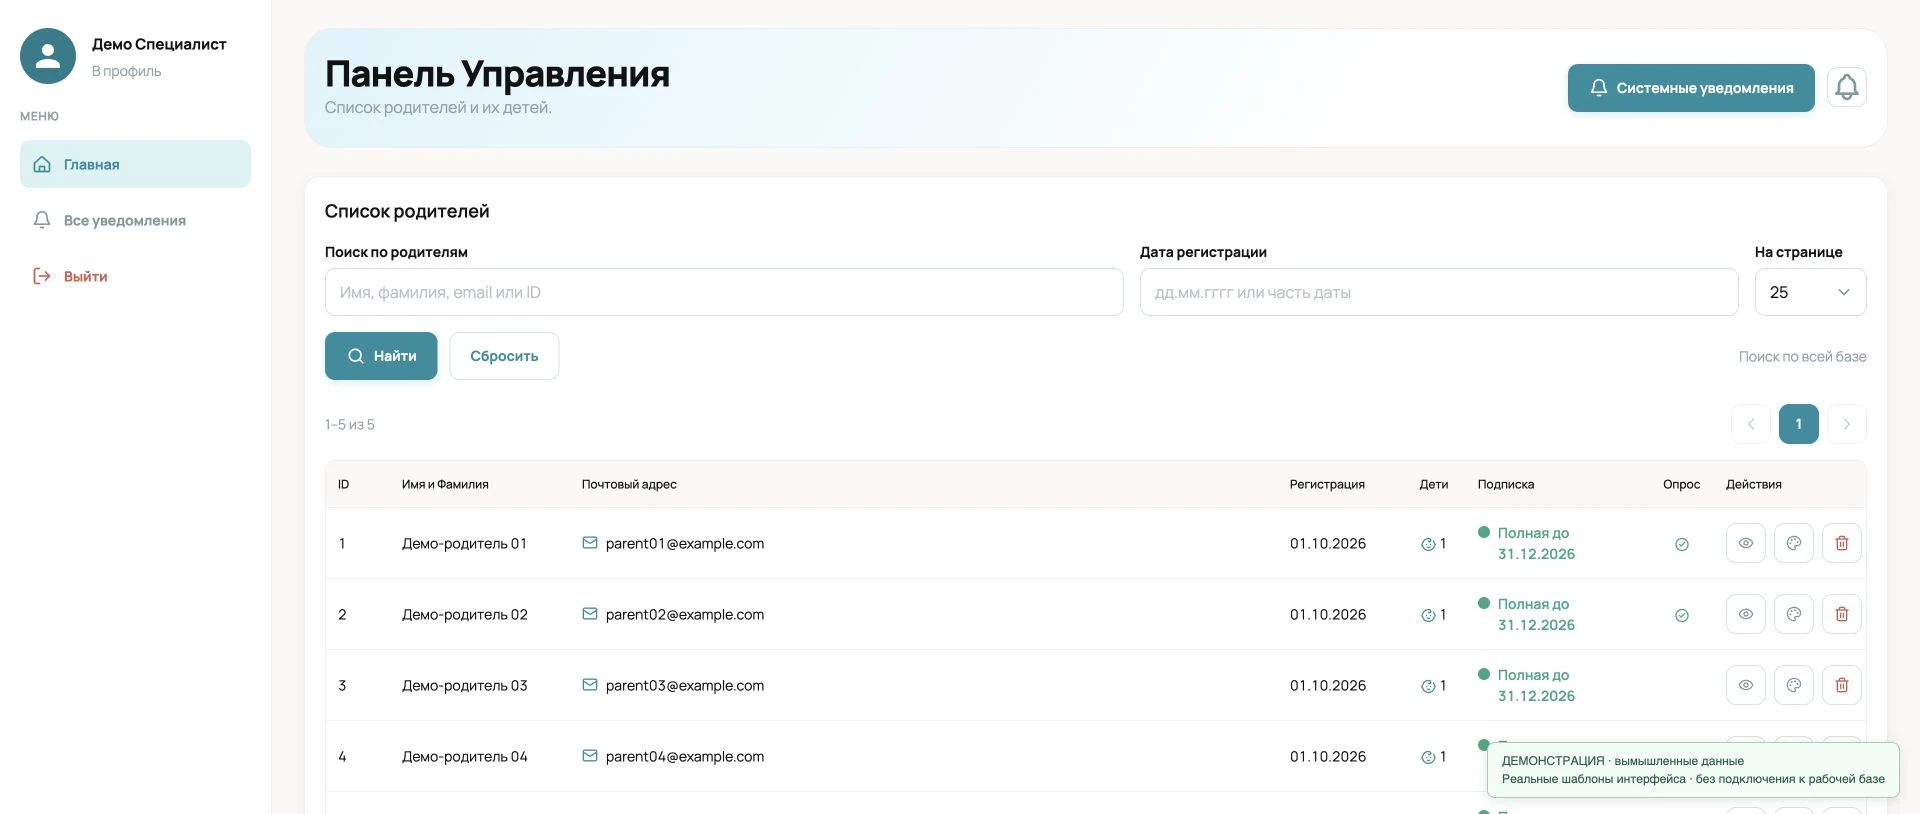This screenshot has width=1920, height=814.
Task: Click survey check icon for Демо-родитель 02
Action: [x=1681, y=615]
